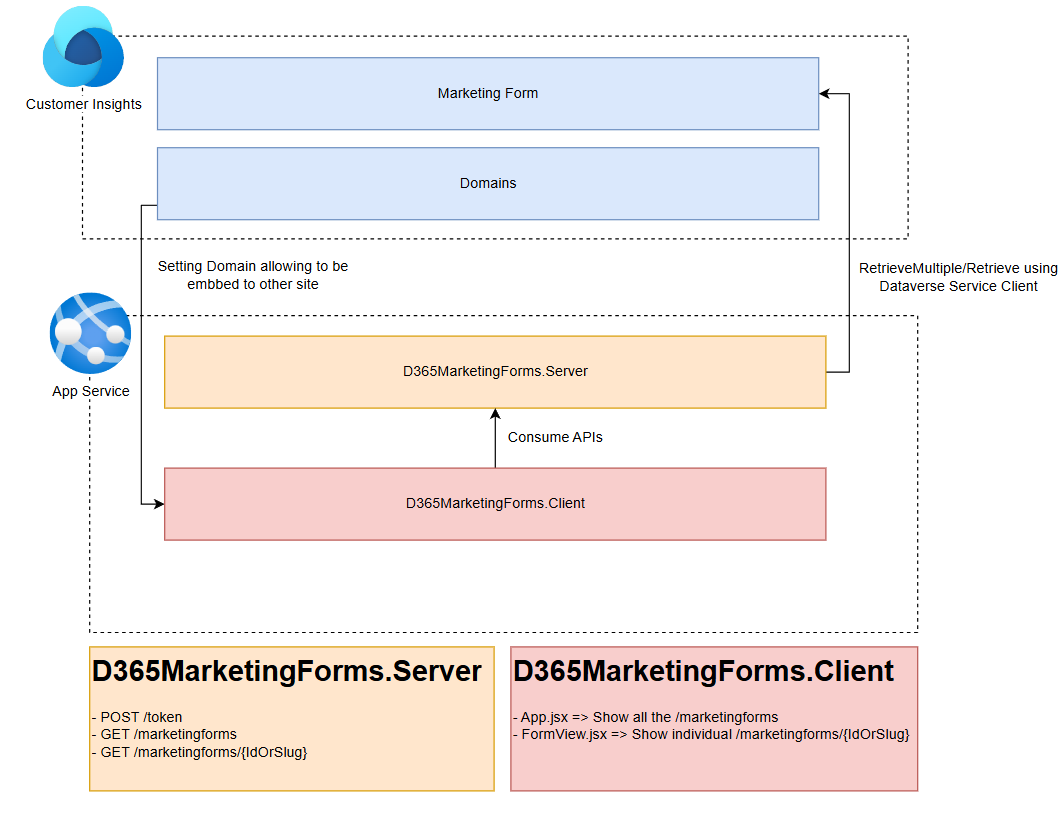The width and height of the screenshot is (1064, 826).
Task: Click '- GET /marketingforms/{IdOrSlug}' line
Action: click(200, 752)
